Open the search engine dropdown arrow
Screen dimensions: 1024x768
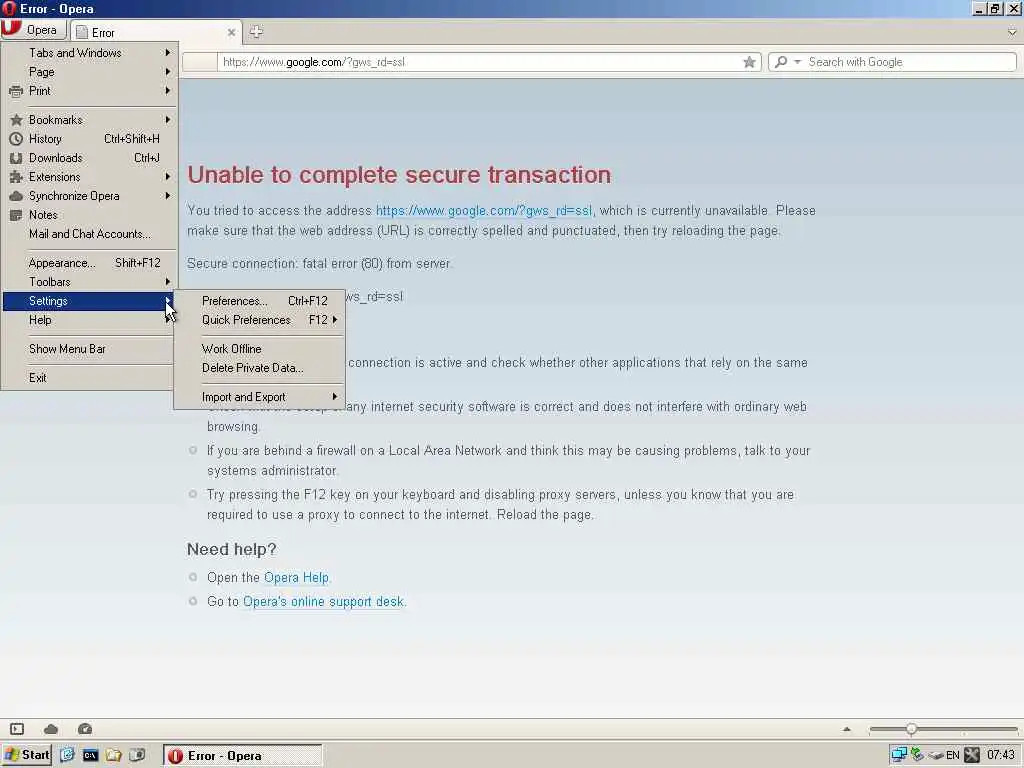tap(797, 62)
